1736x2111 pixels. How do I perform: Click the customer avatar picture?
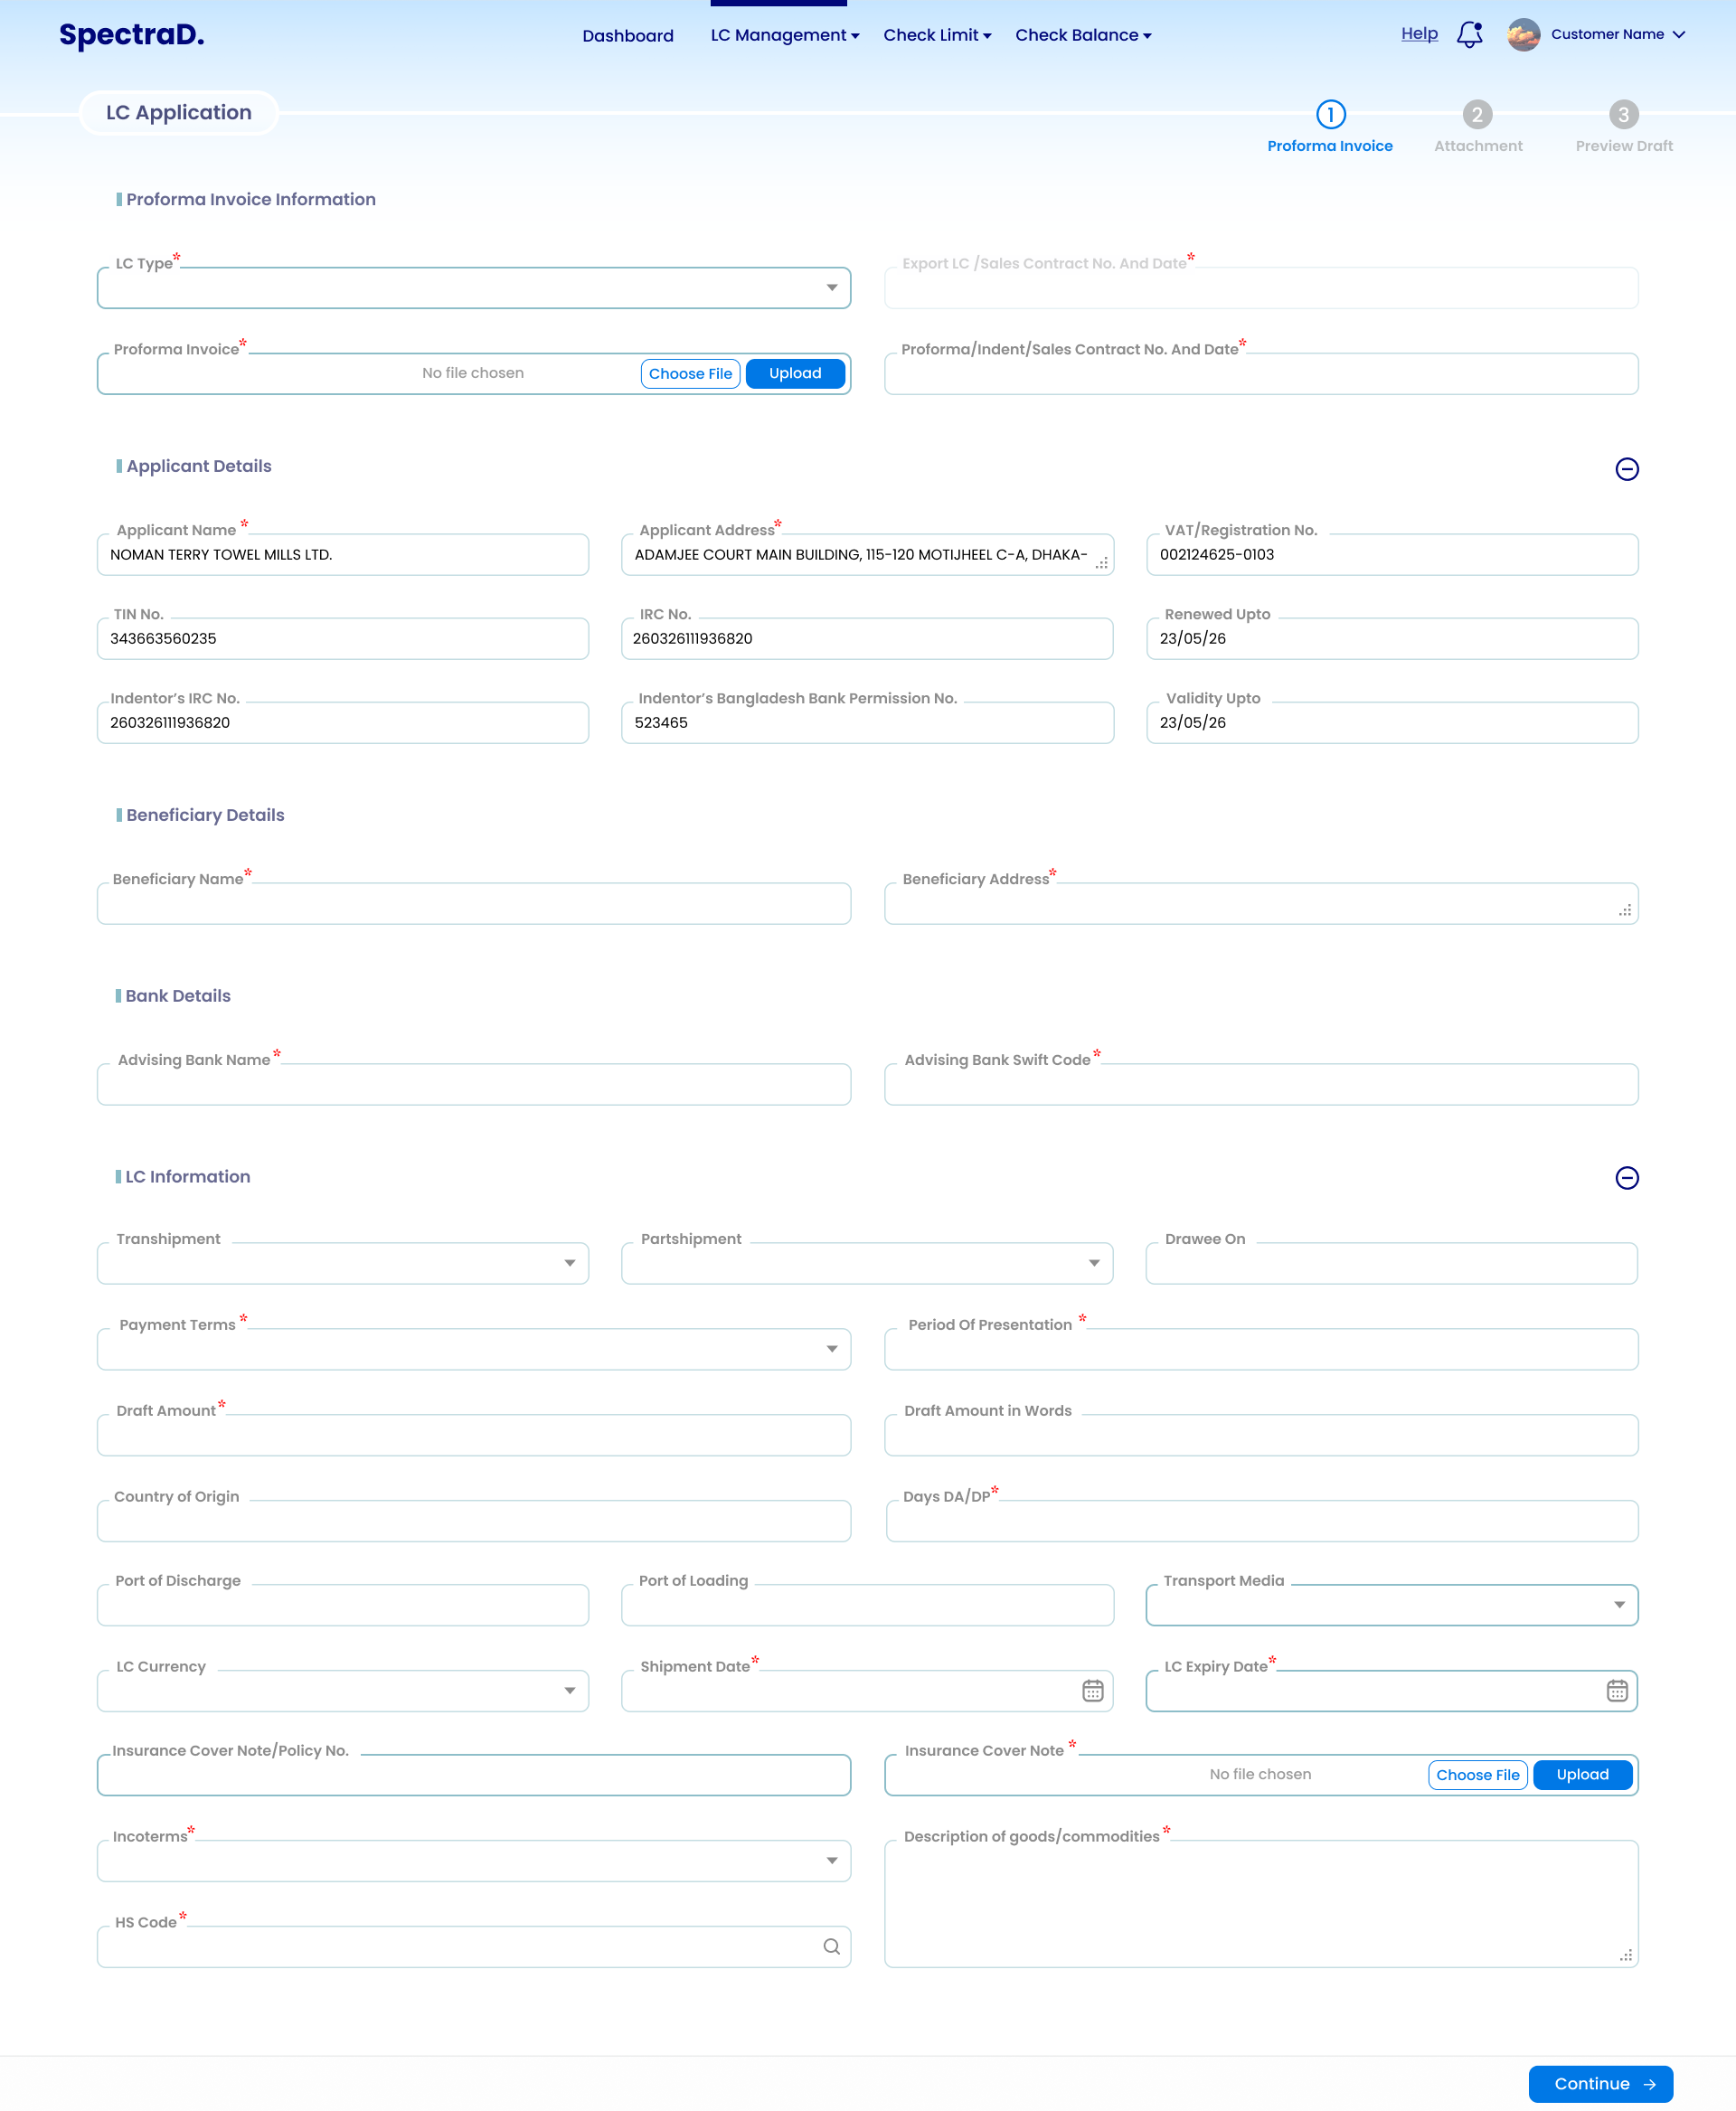point(1523,34)
